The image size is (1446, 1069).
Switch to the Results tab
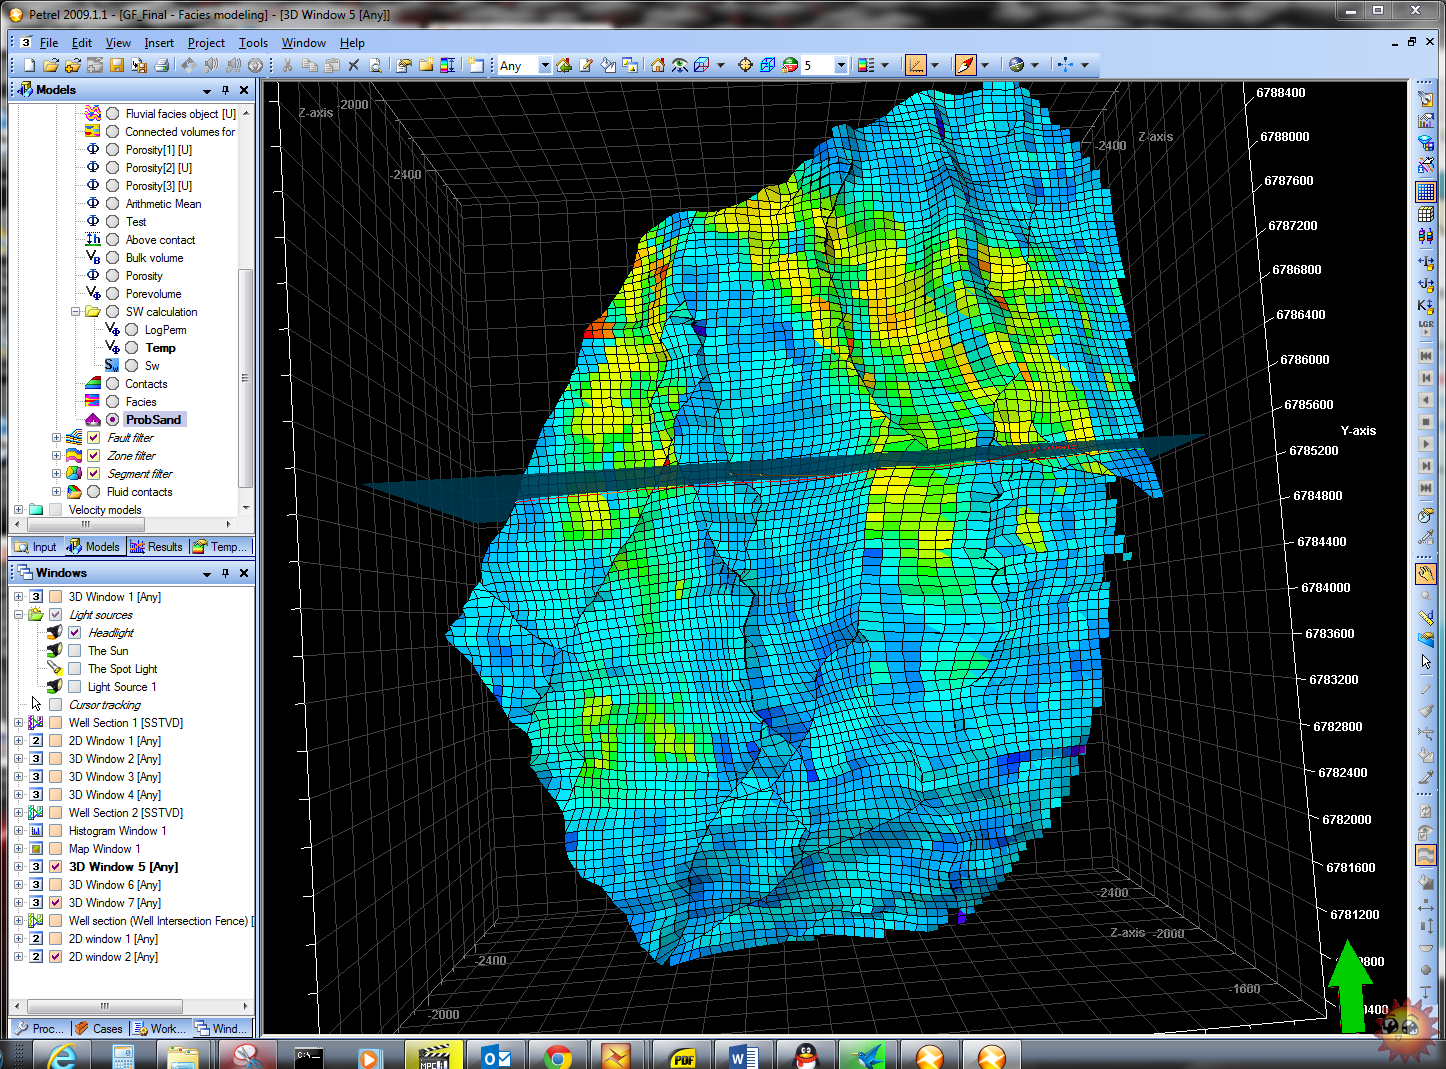coord(156,547)
